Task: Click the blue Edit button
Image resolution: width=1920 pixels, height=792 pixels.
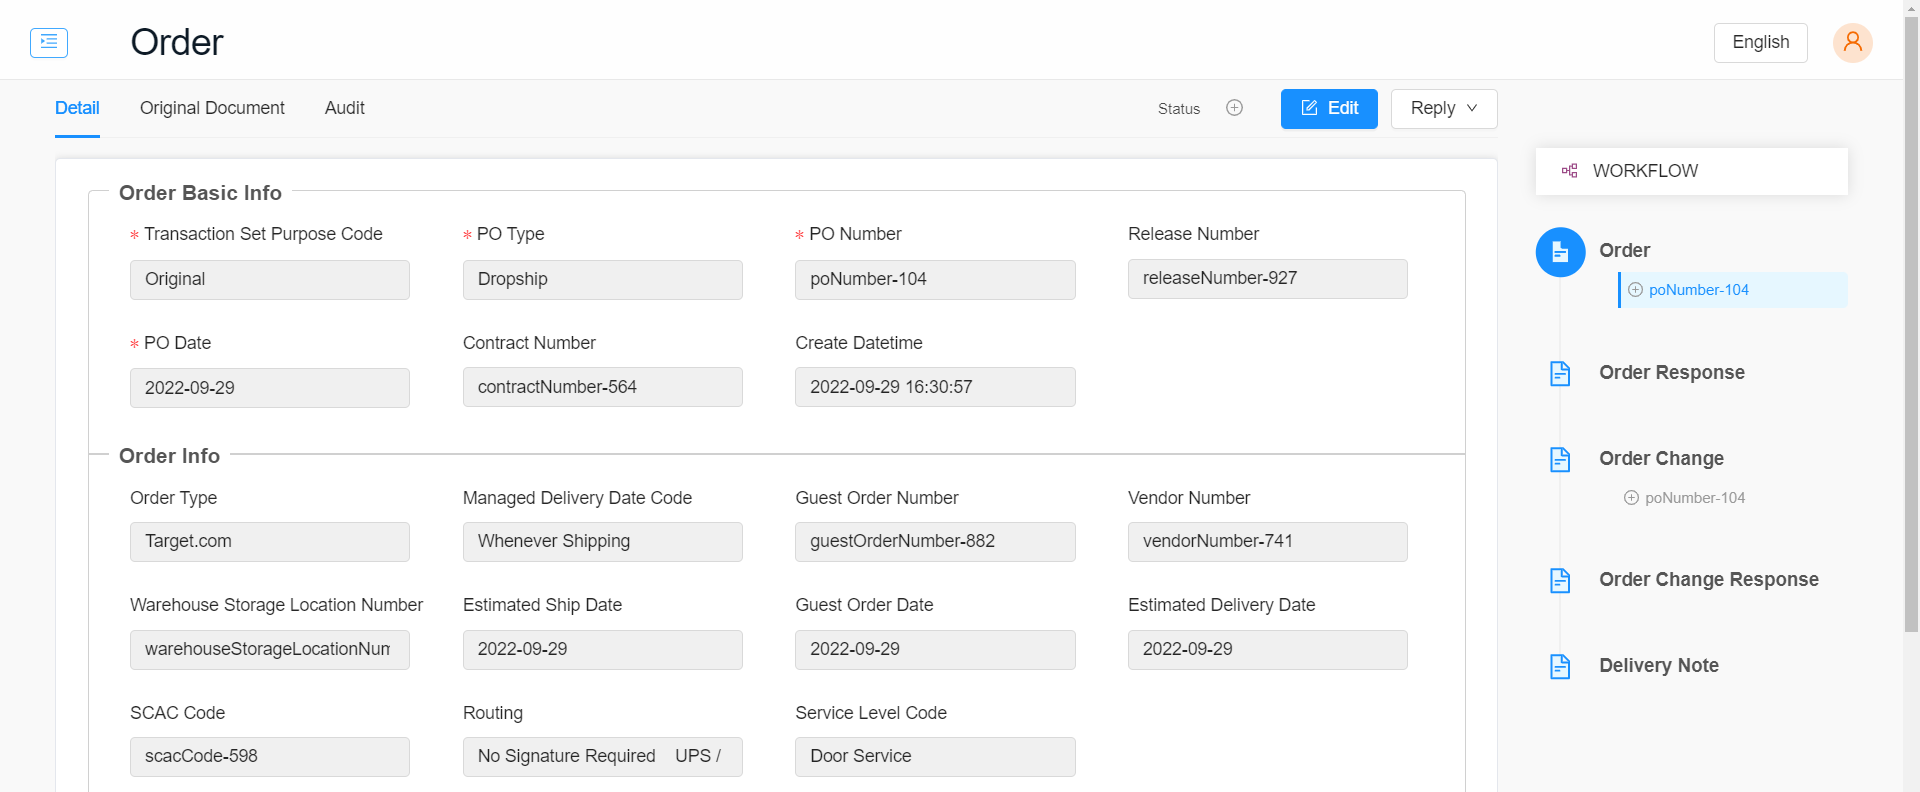Action: (x=1329, y=109)
